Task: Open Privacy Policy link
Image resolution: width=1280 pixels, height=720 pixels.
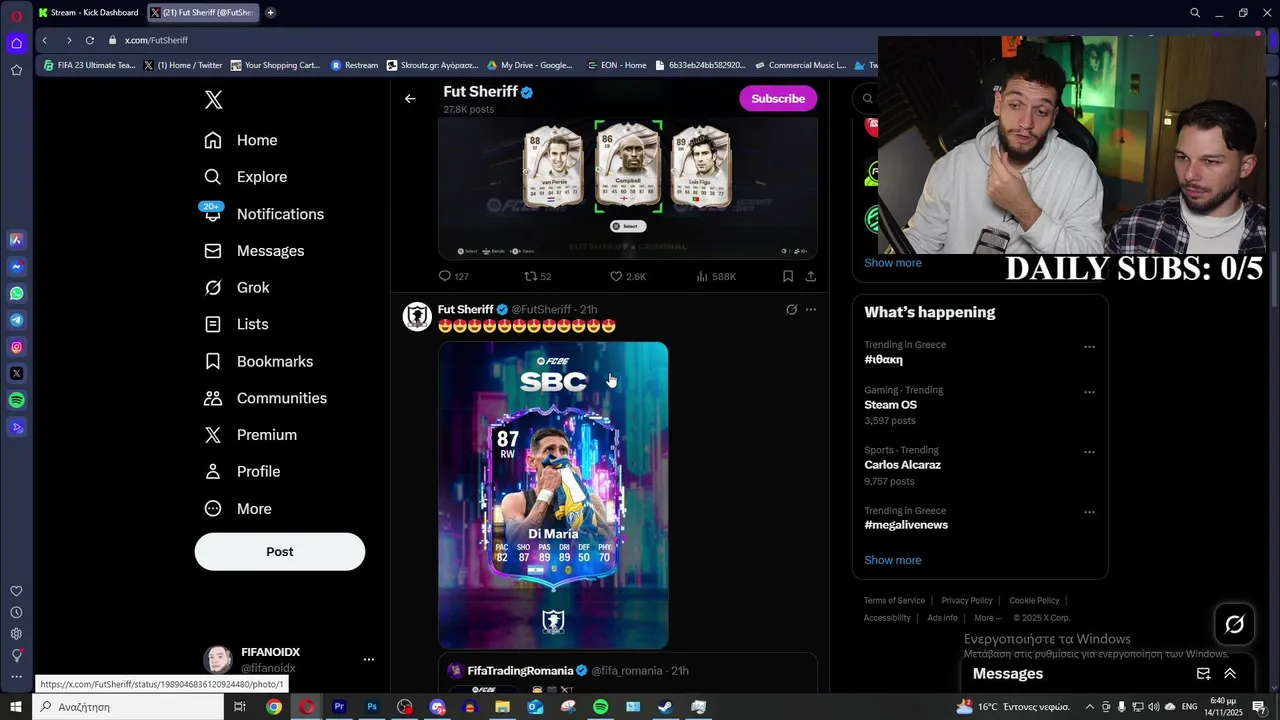Action: 967,601
